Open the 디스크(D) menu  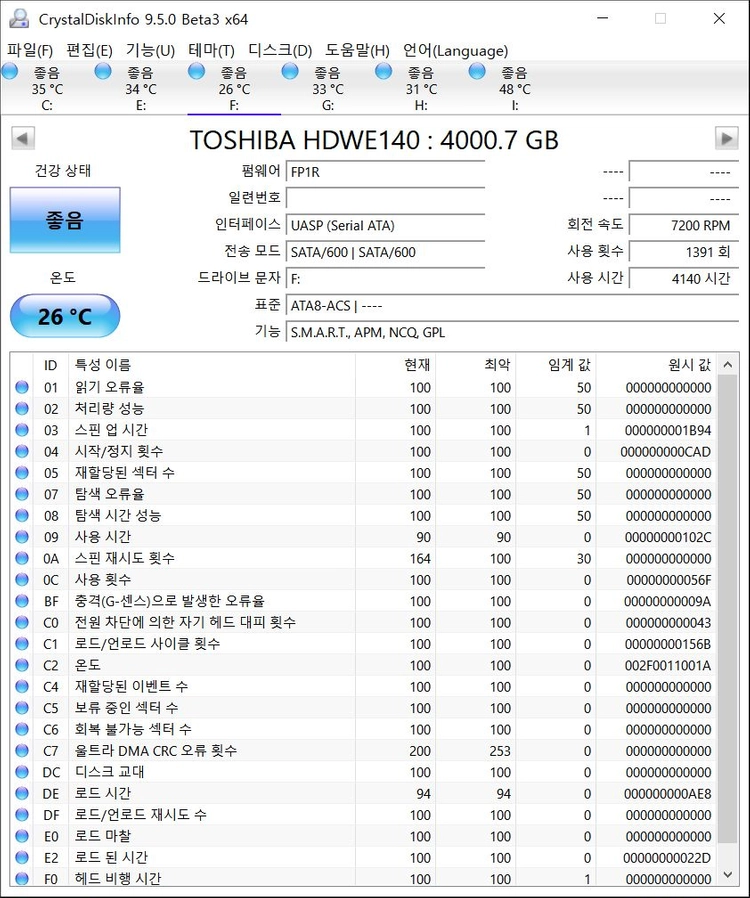[280, 50]
